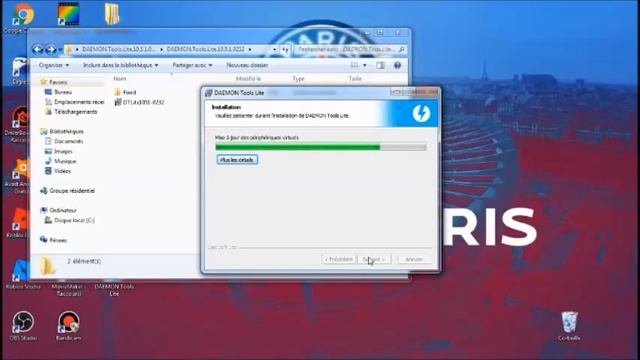The image size is (640, 360).
Task: Sort files by Type column header
Action: point(298,78)
